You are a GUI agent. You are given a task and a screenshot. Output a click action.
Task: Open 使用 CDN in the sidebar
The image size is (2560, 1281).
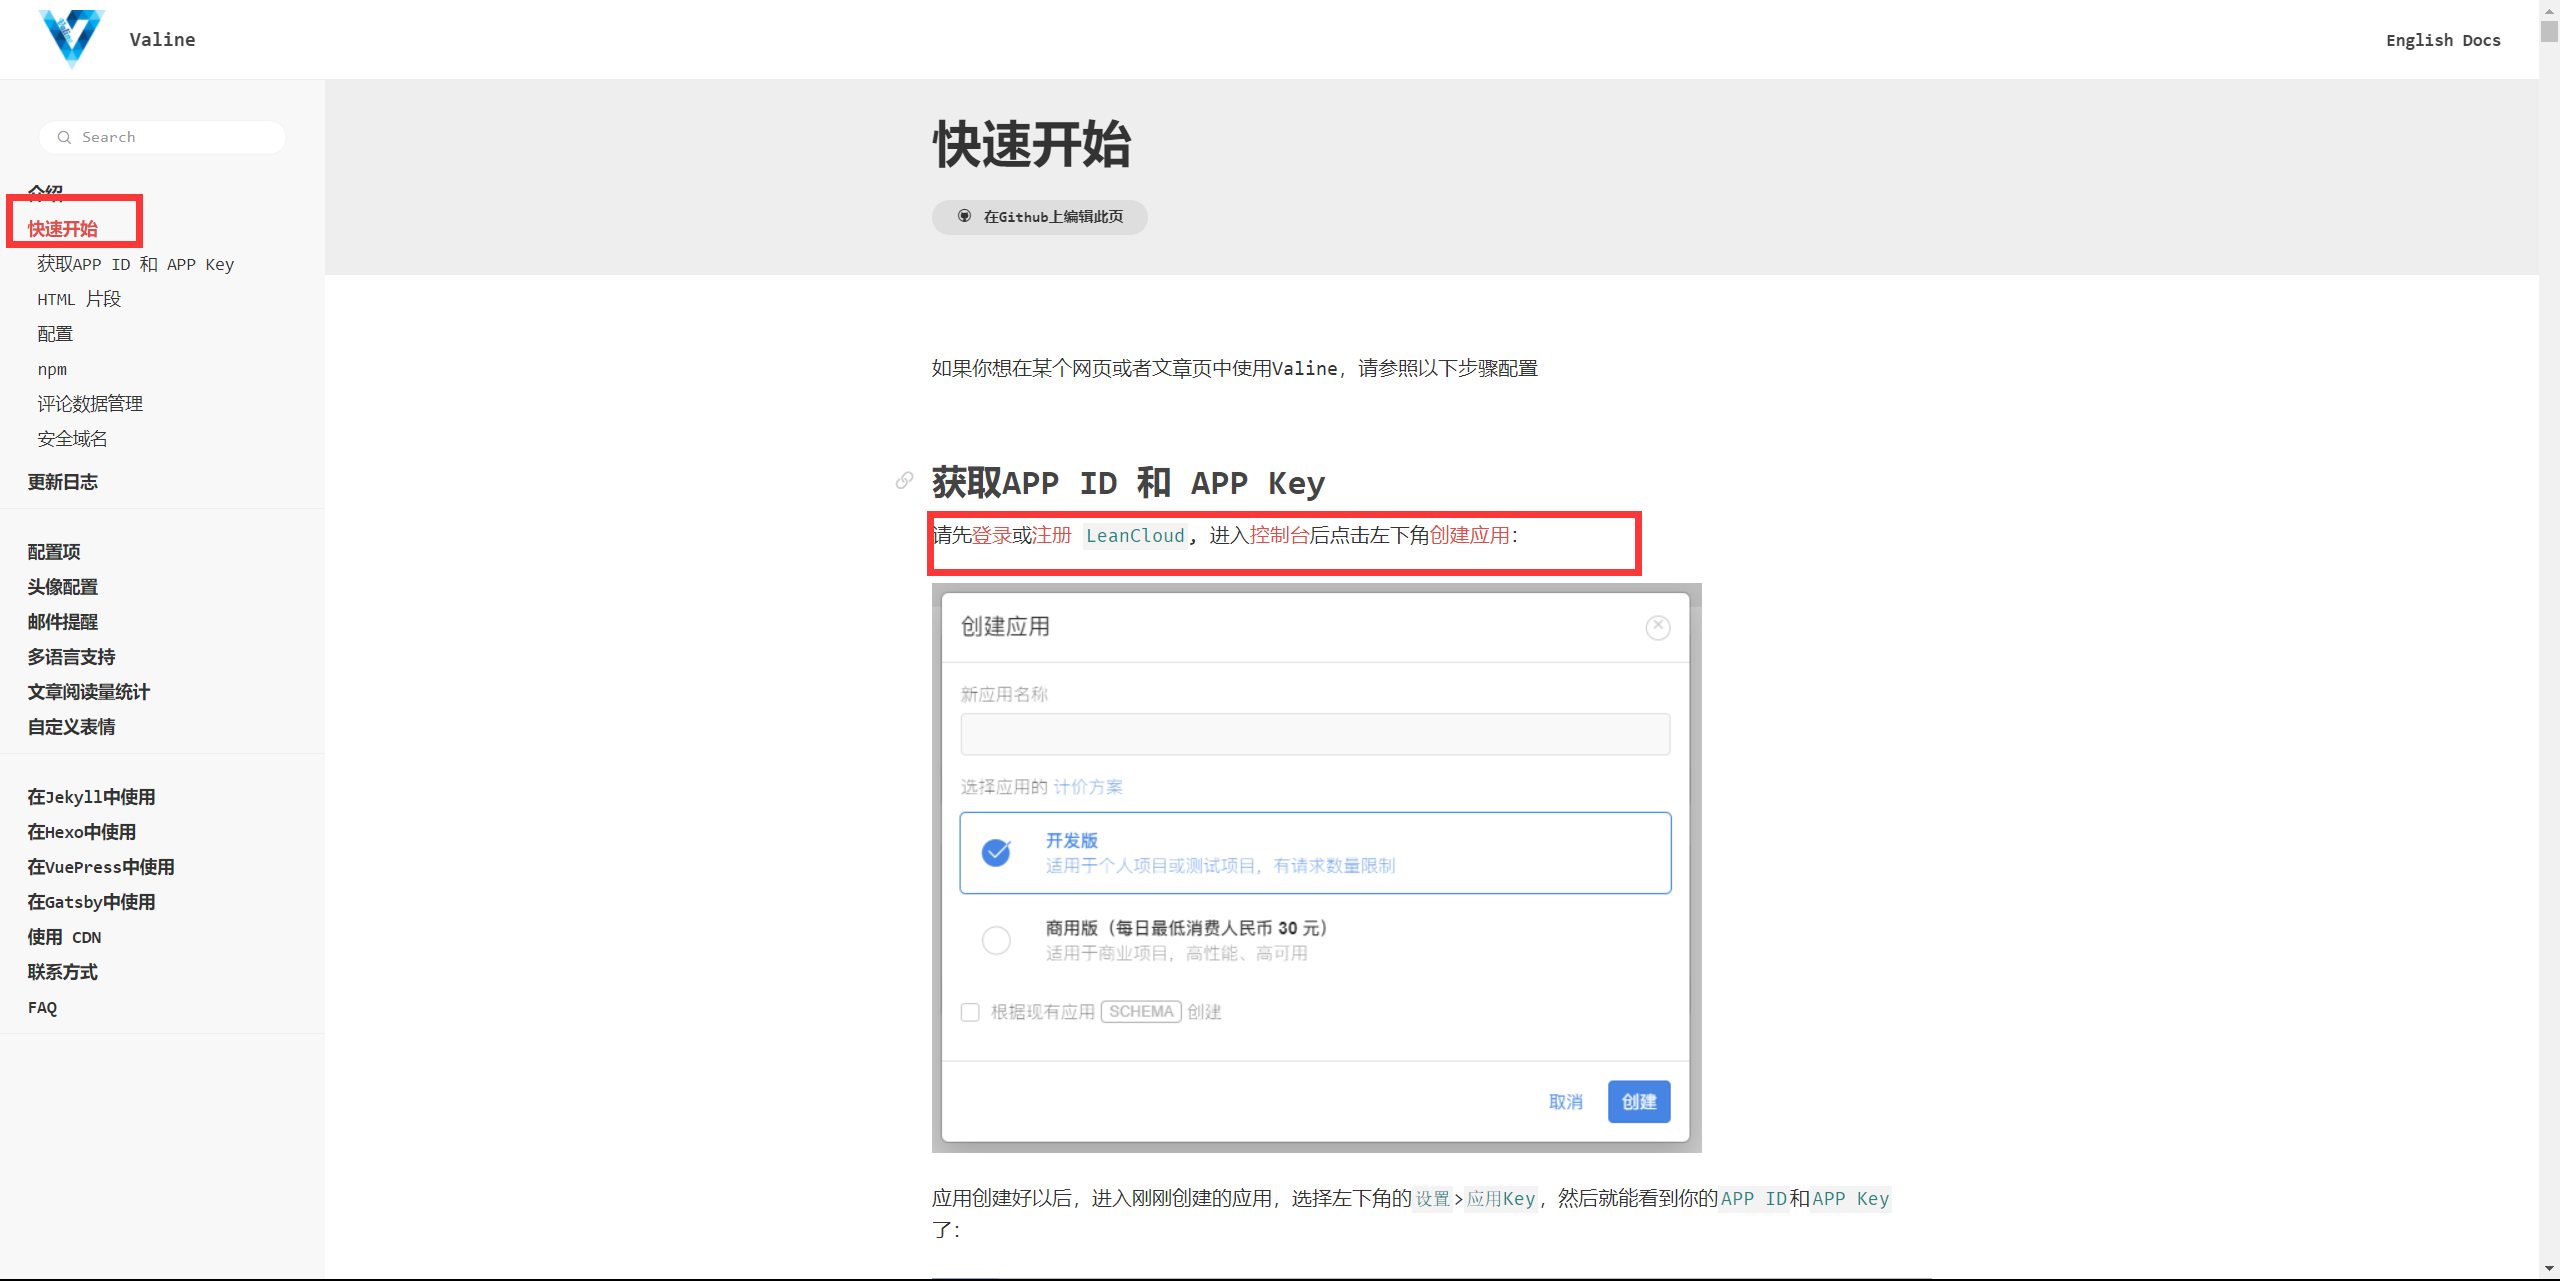pyautogui.click(x=65, y=937)
